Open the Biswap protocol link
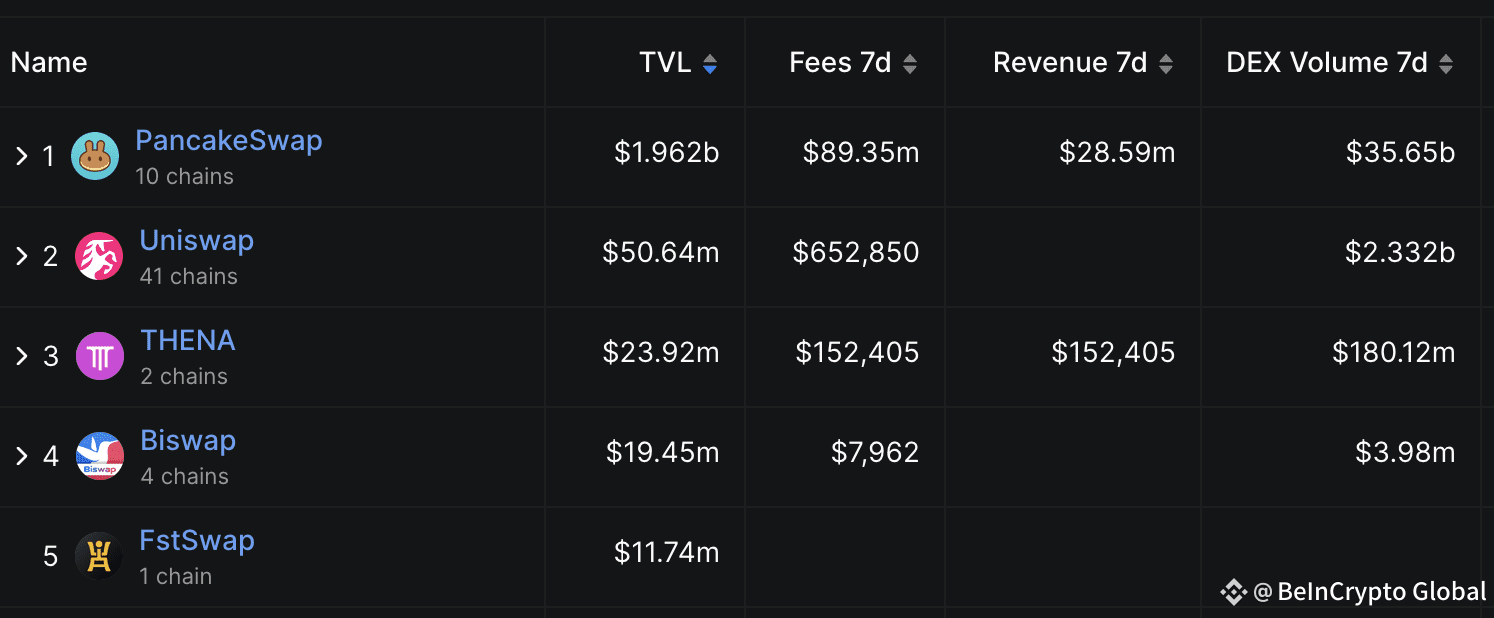 tap(188, 441)
